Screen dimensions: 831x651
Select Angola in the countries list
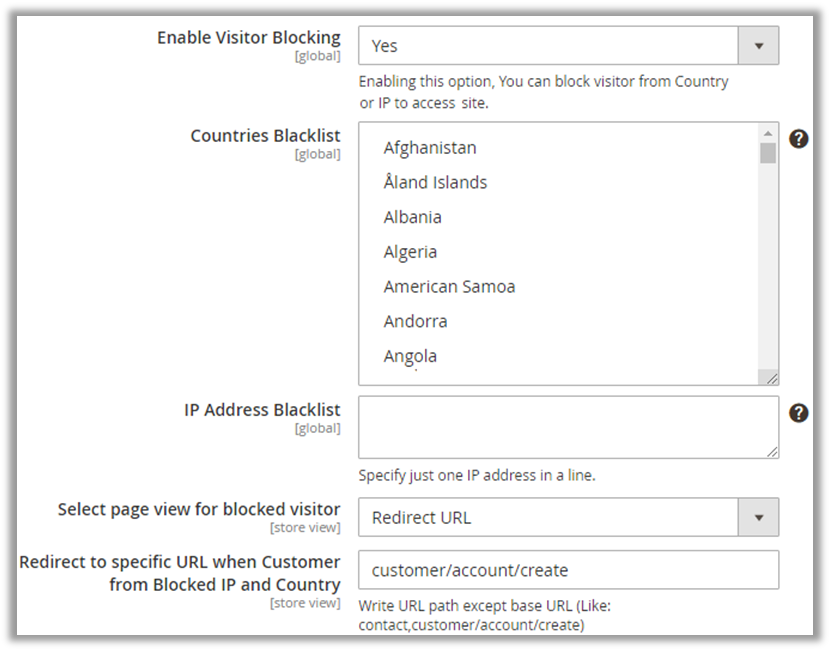pos(410,356)
